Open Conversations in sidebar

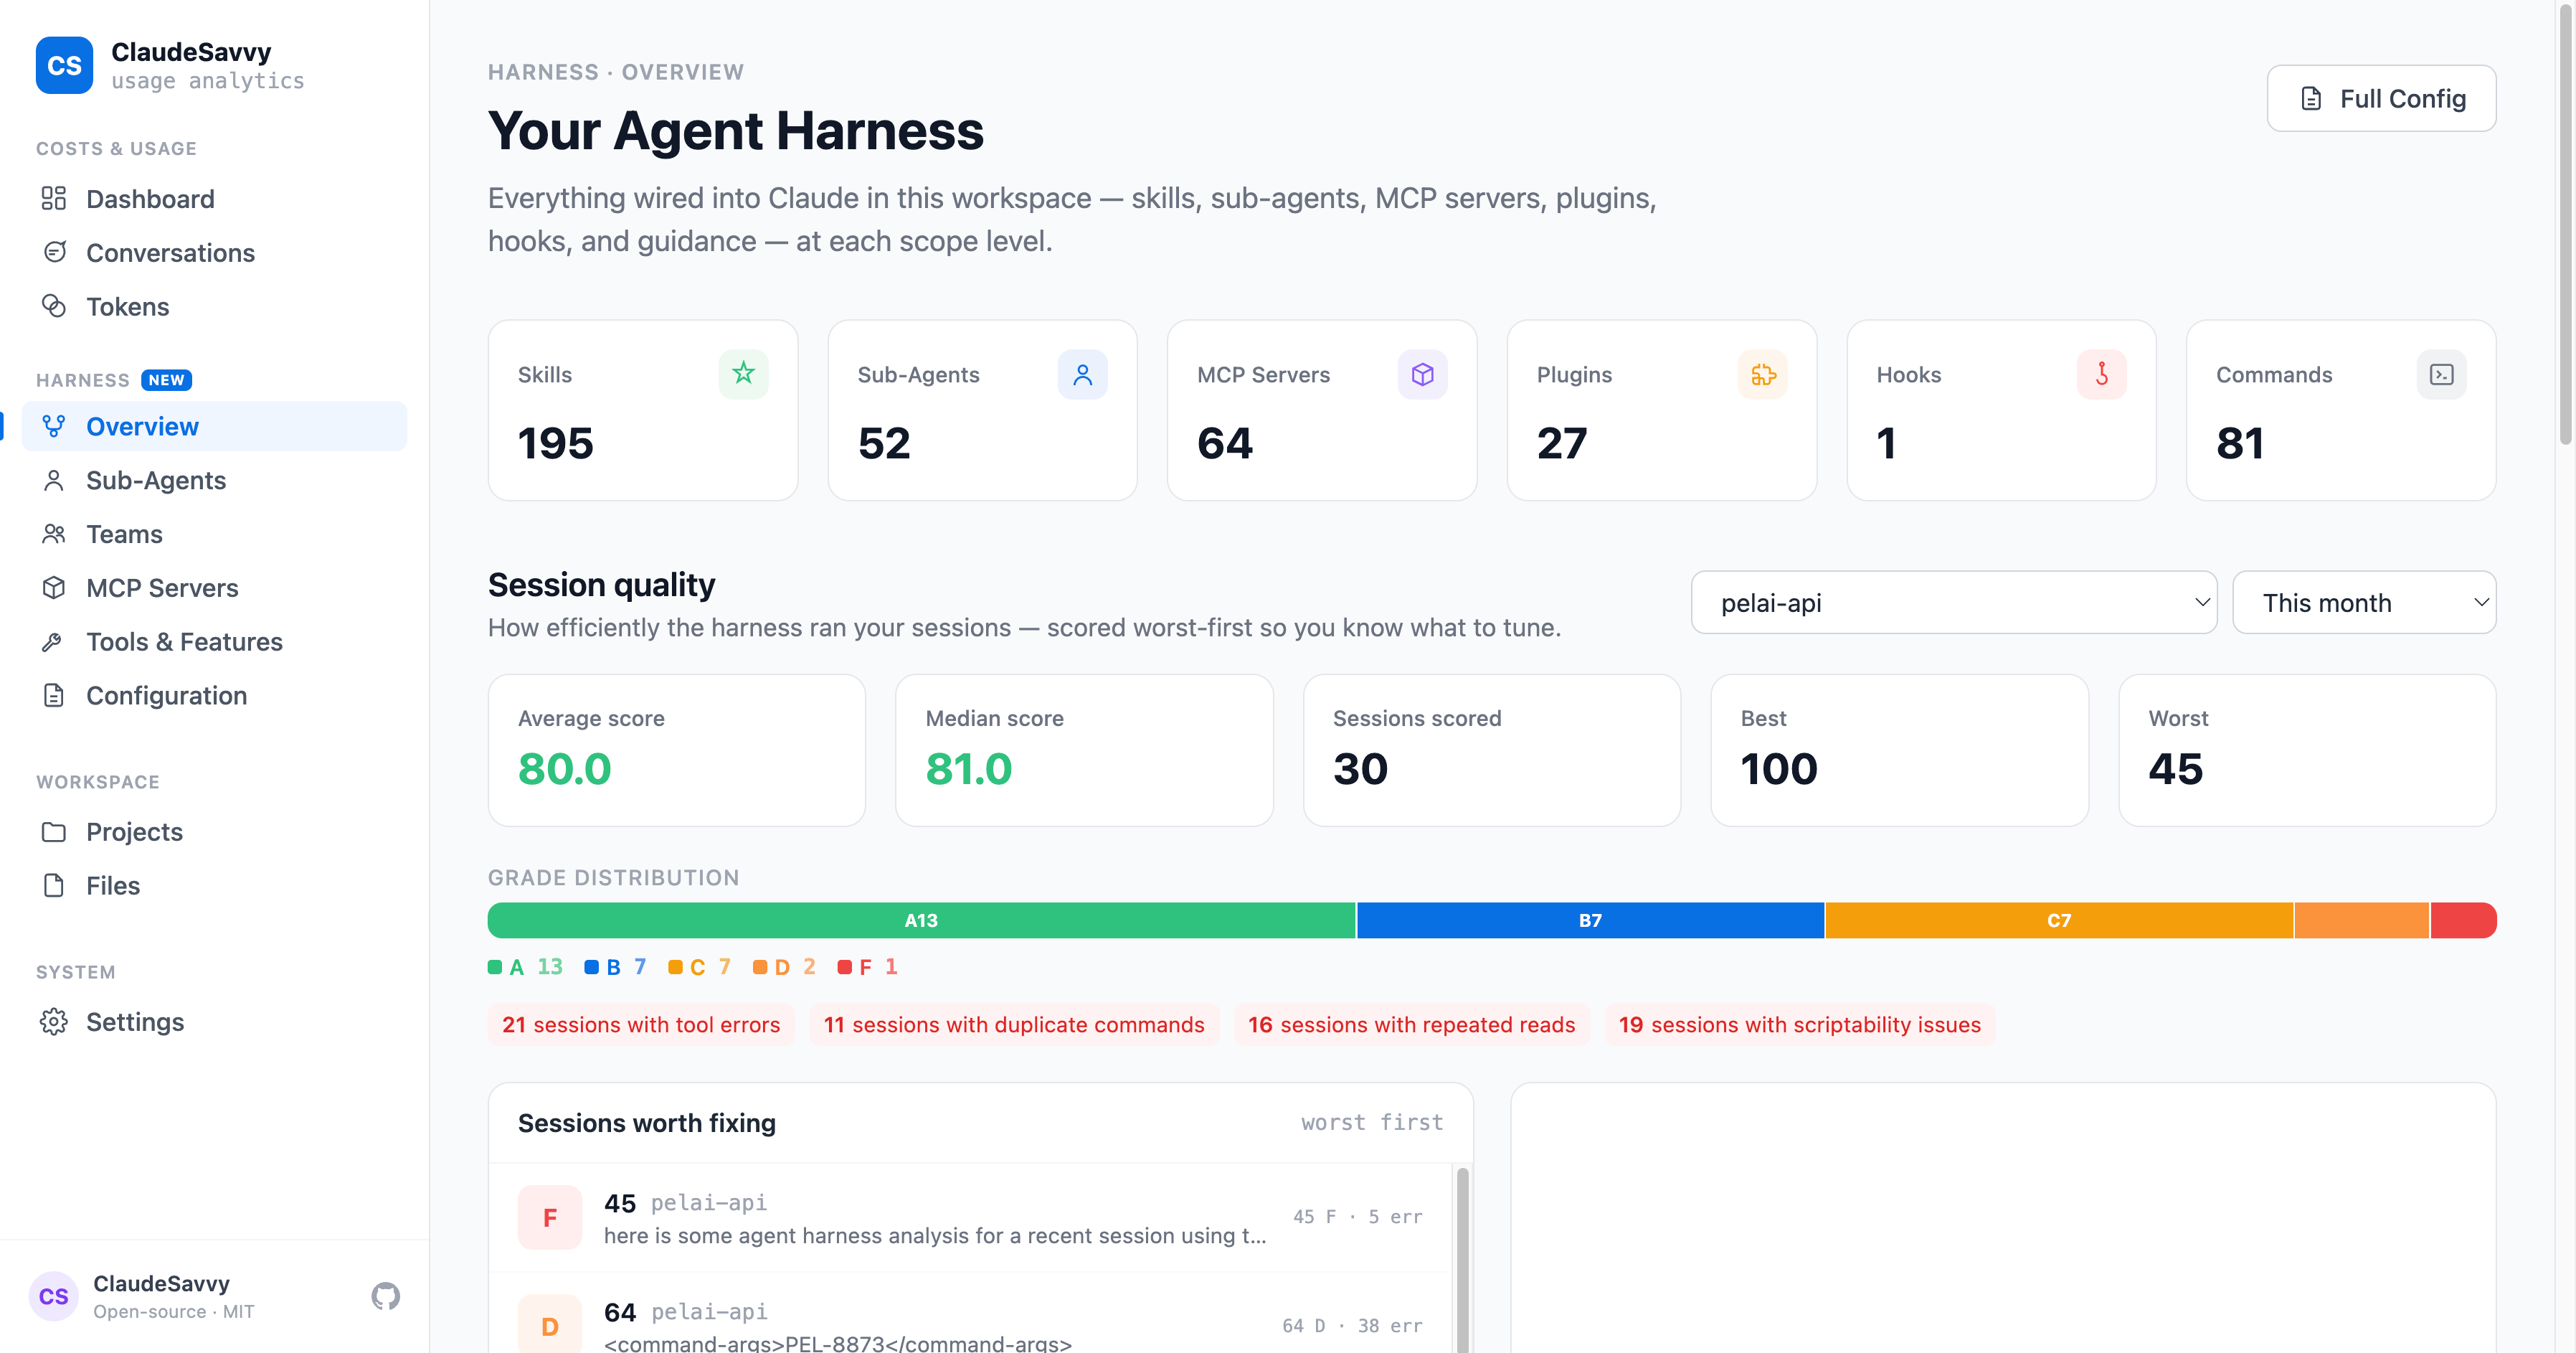click(x=214, y=252)
